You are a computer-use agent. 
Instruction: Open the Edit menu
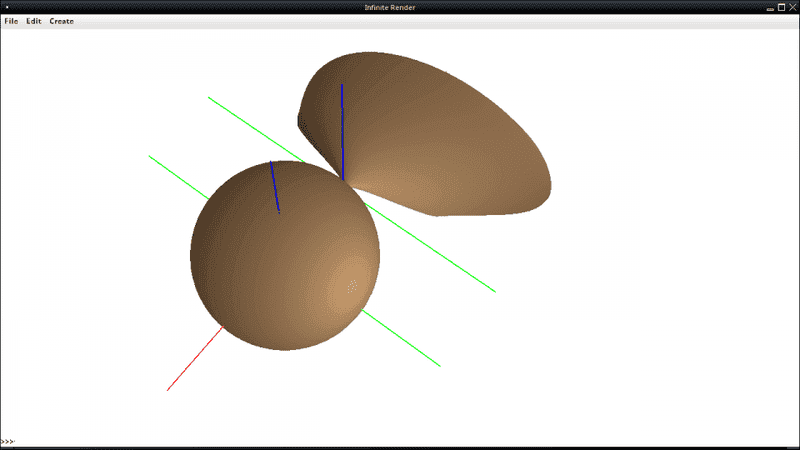pyautogui.click(x=34, y=21)
